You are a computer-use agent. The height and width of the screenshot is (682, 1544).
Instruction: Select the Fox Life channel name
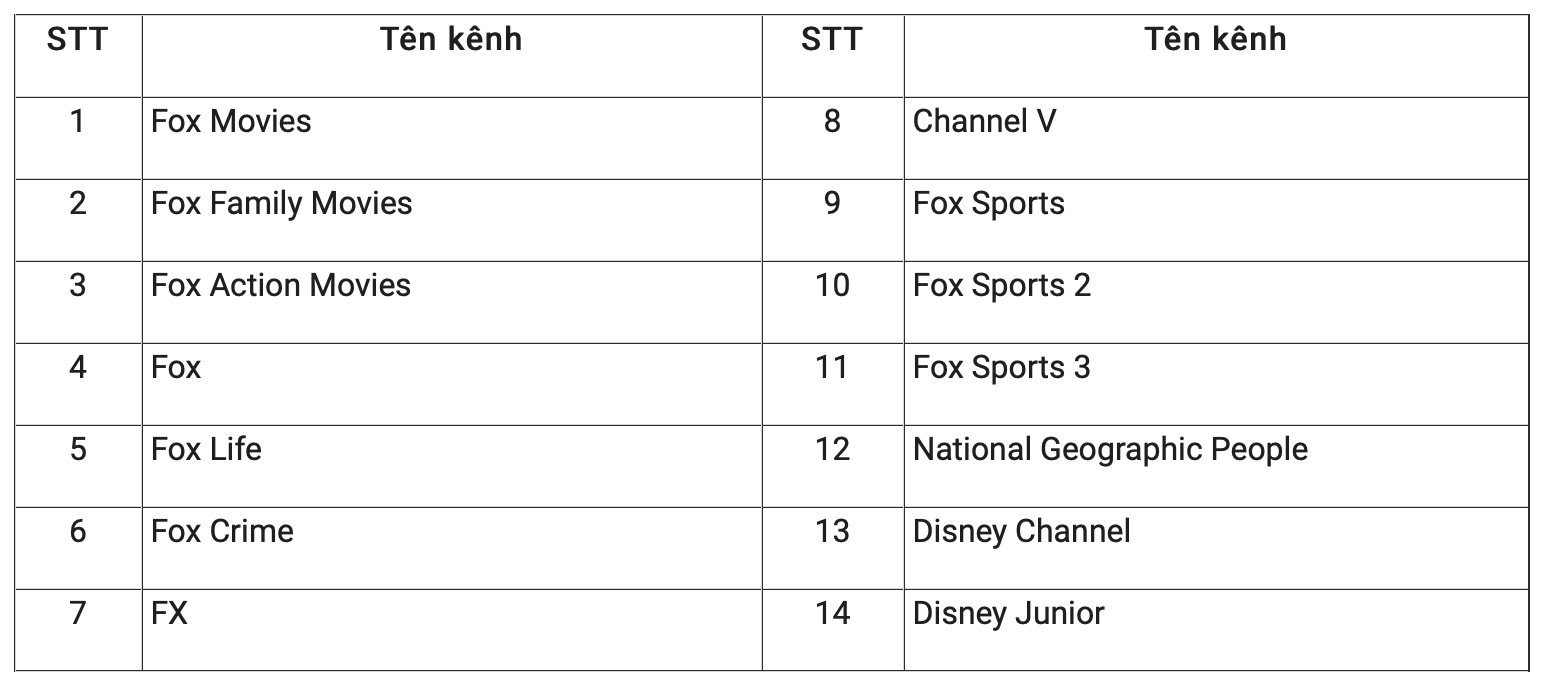click(206, 450)
